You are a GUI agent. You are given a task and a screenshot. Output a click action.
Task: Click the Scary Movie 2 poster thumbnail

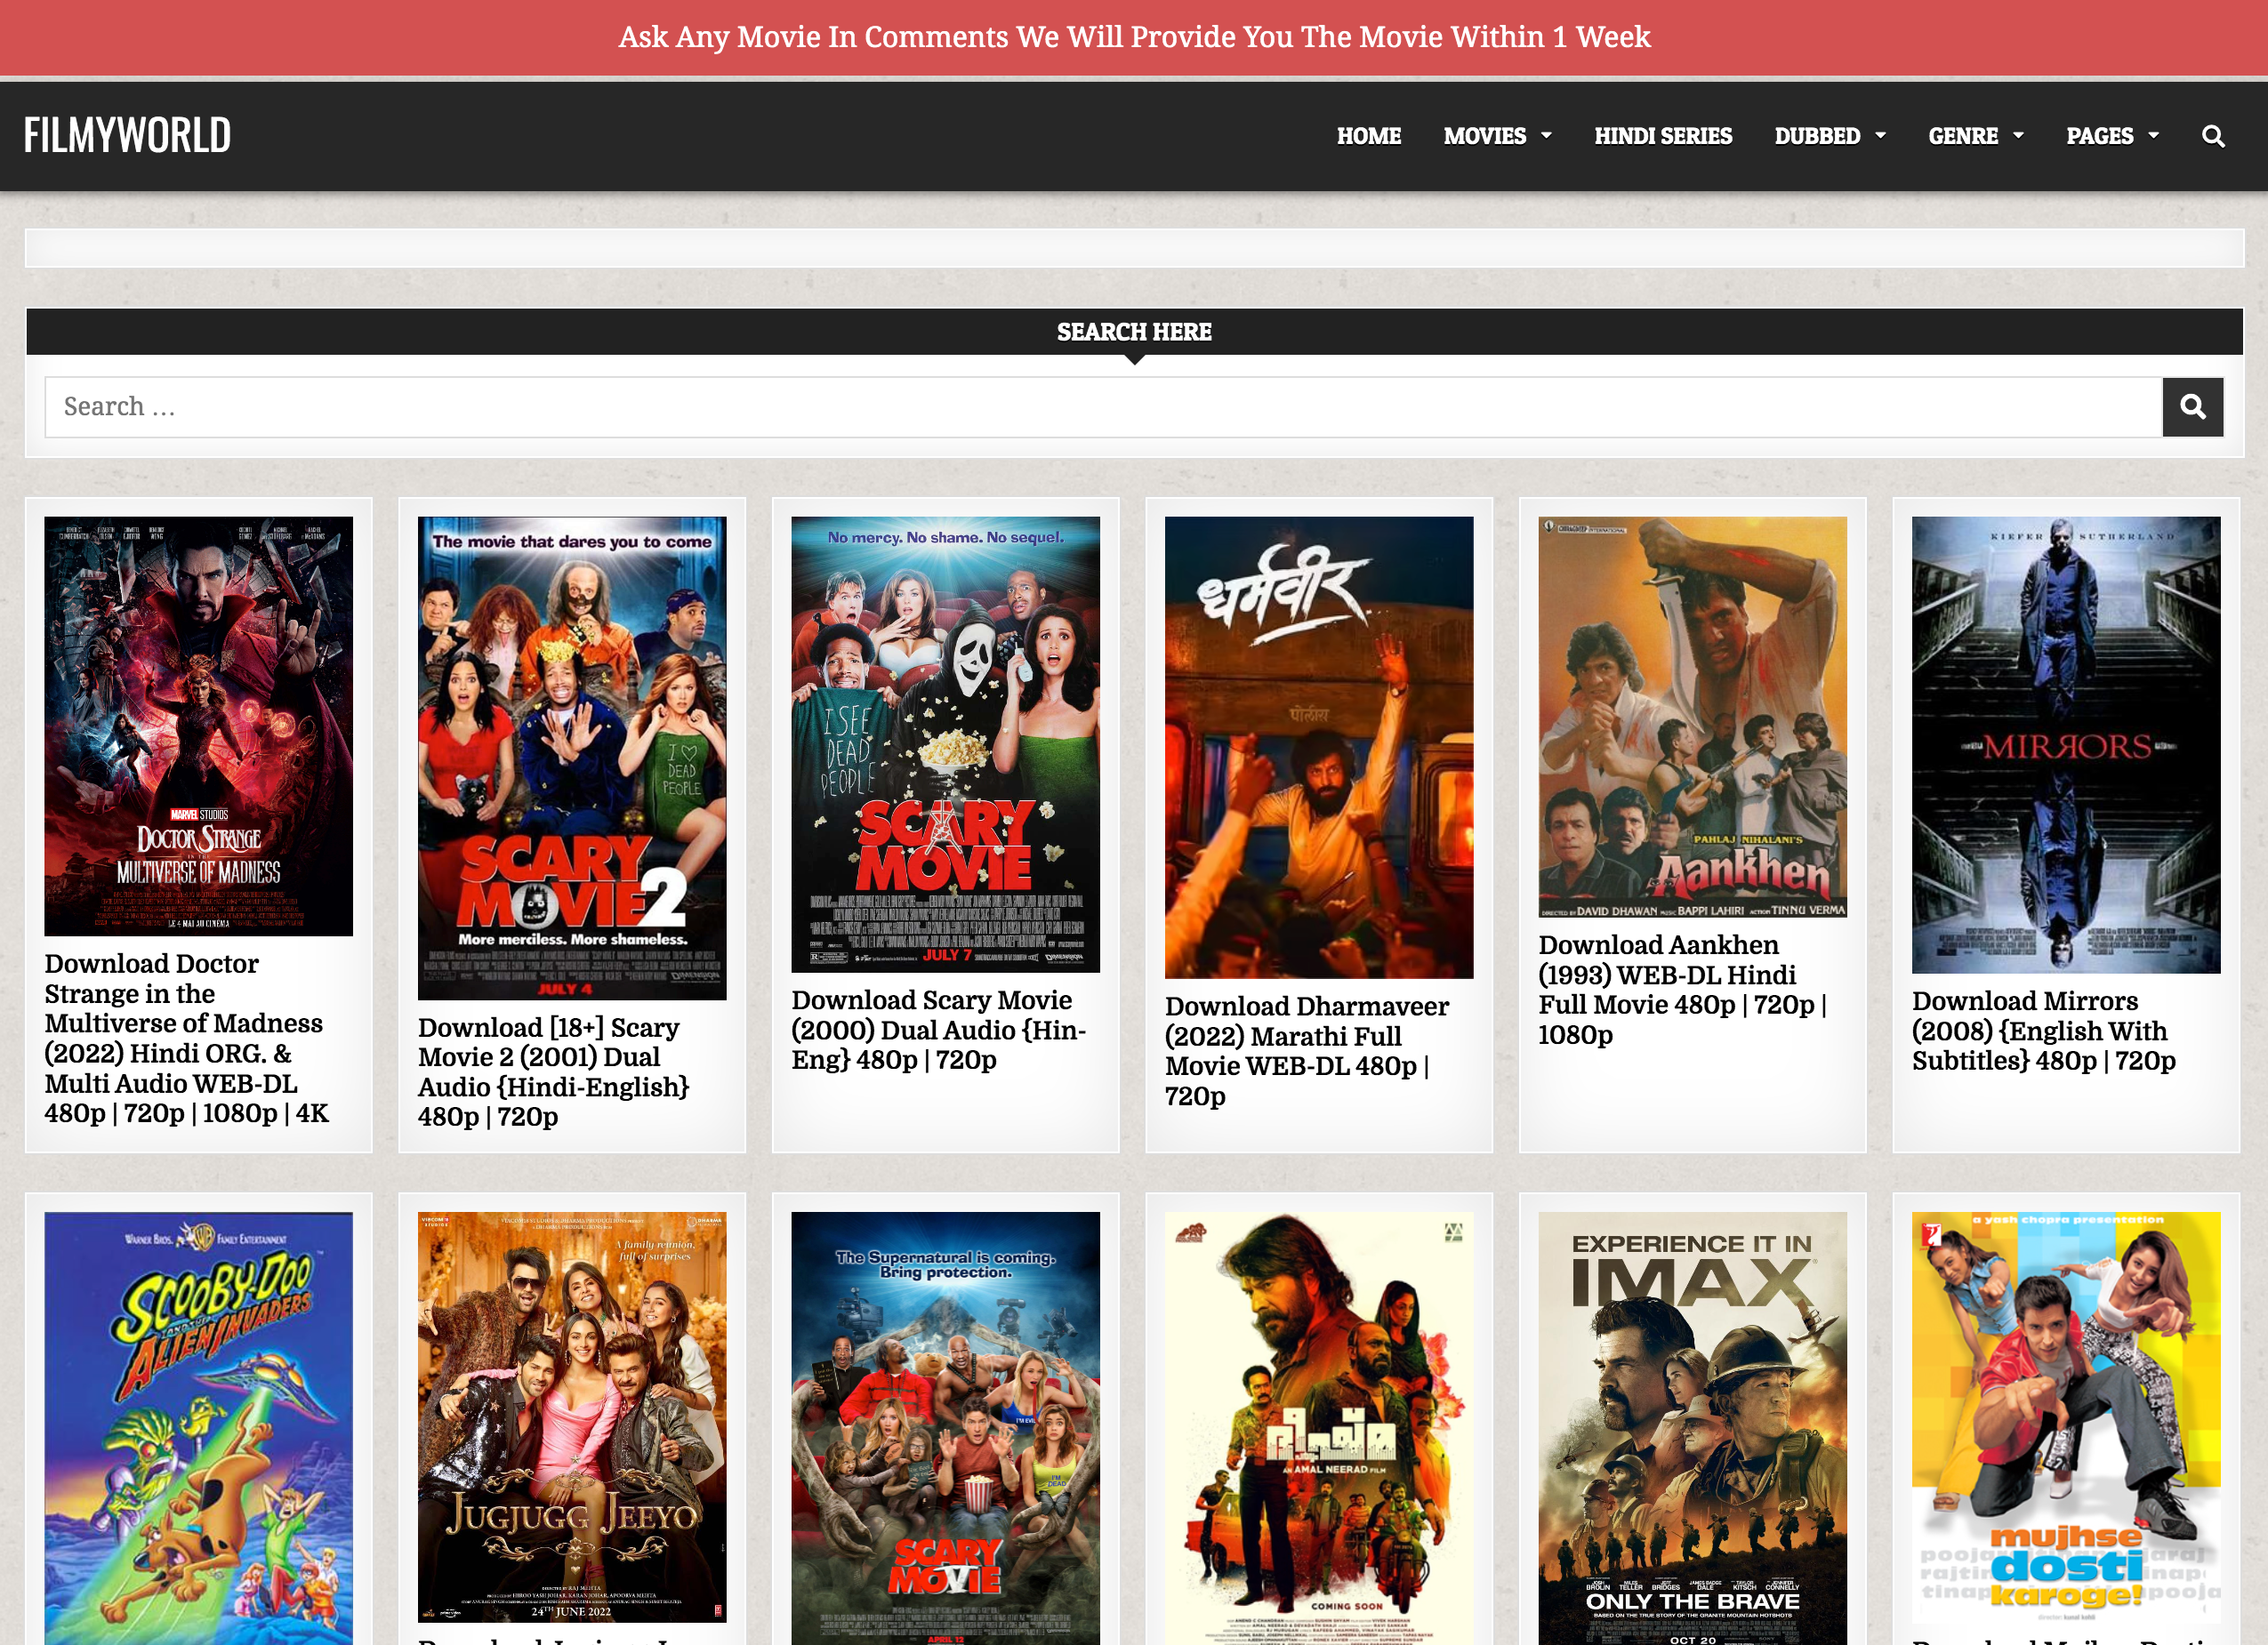[572, 758]
